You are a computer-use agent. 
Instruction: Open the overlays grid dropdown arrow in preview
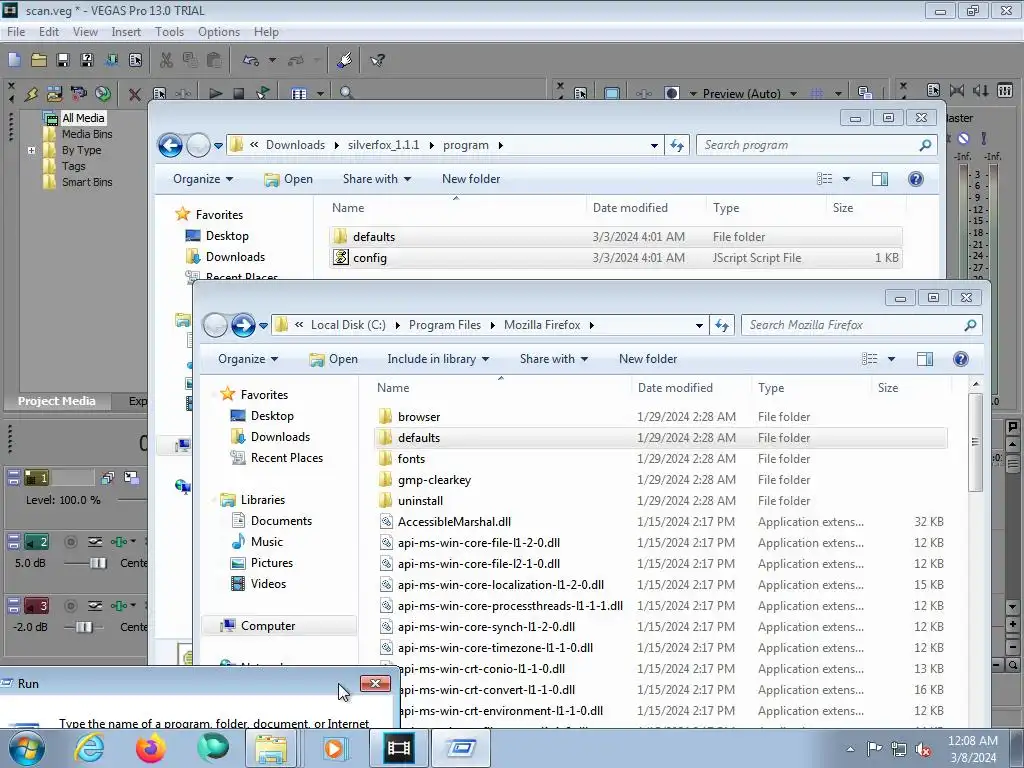click(838, 93)
